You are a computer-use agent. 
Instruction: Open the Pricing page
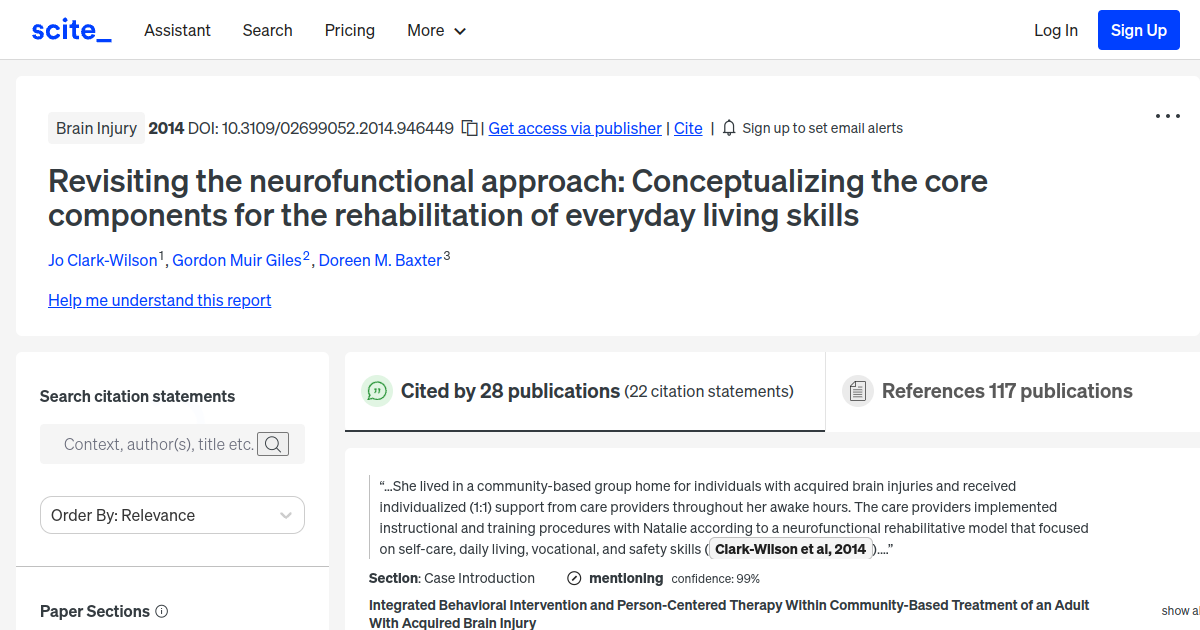[349, 31]
